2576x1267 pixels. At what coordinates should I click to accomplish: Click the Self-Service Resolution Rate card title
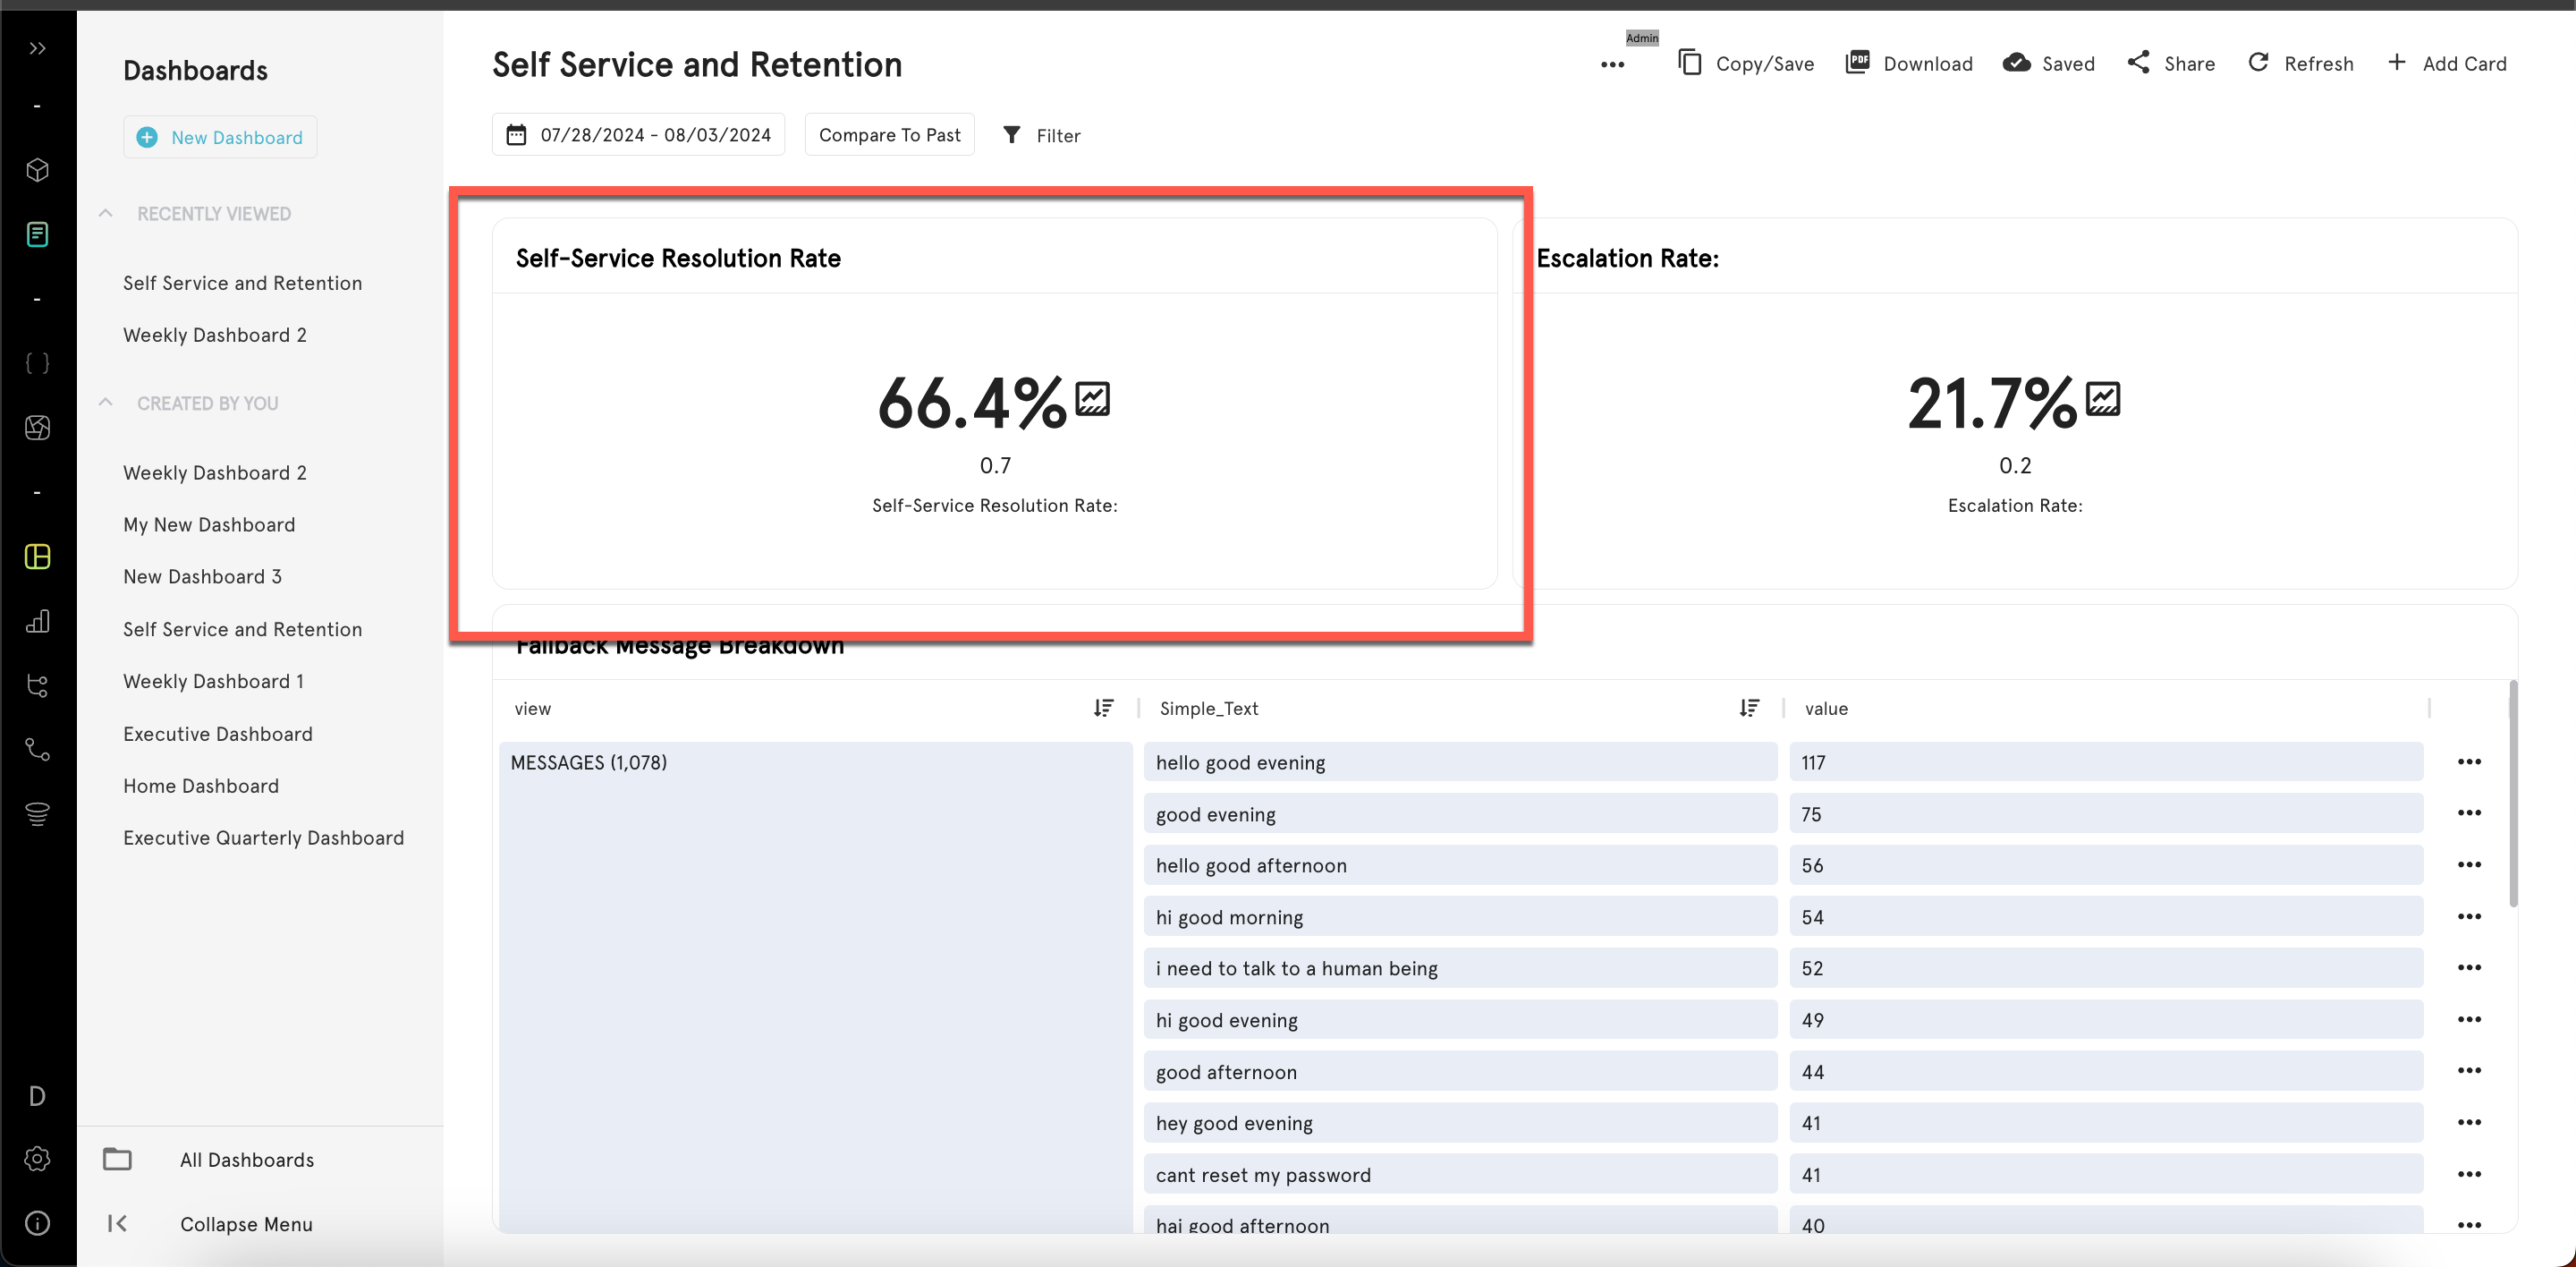(x=678, y=258)
